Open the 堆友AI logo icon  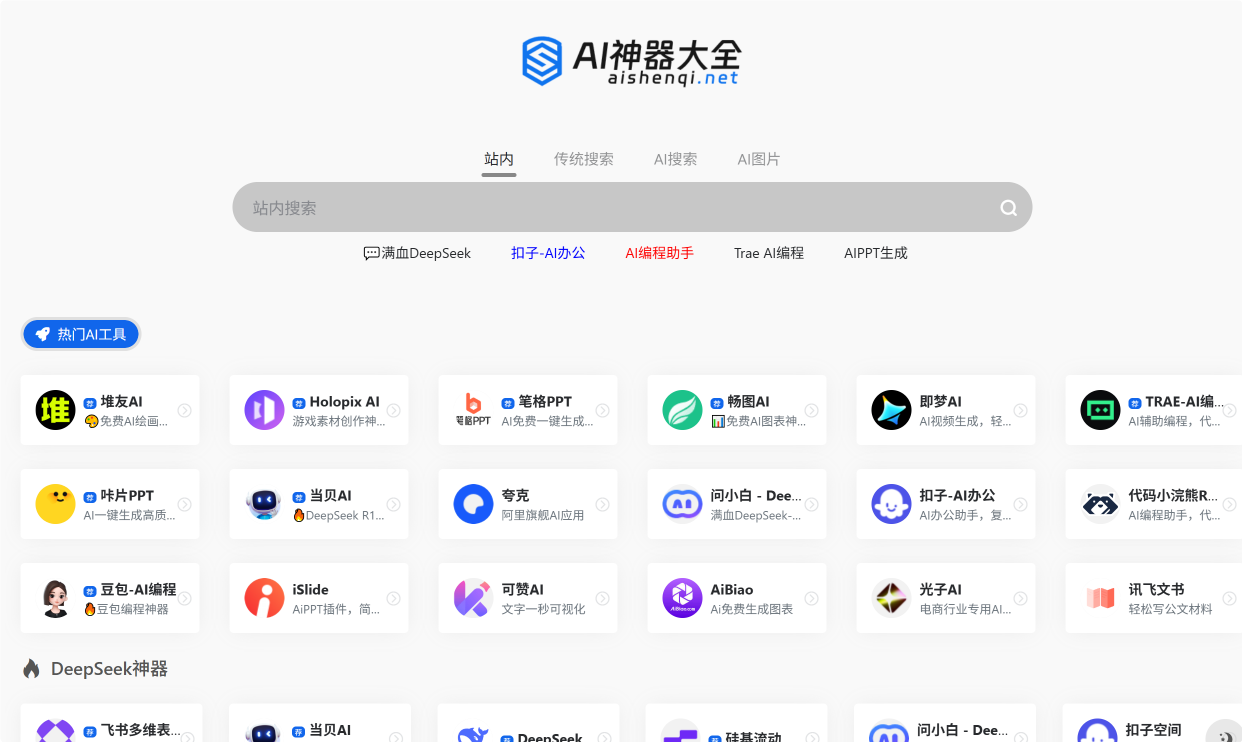tap(56, 410)
